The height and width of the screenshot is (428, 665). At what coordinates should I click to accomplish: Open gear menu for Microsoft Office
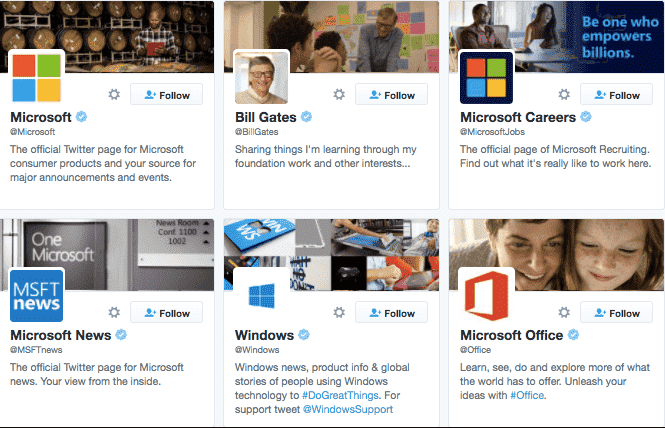[564, 313]
